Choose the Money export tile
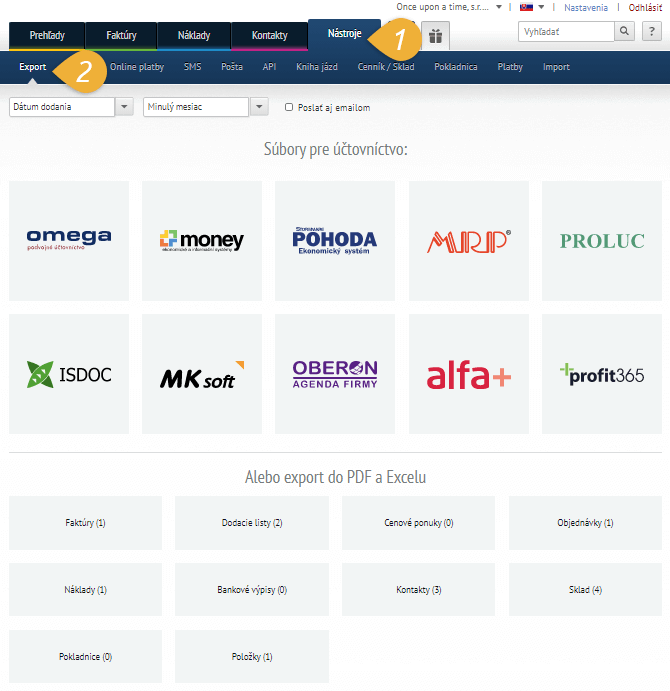The image size is (670, 691). [x=202, y=241]
